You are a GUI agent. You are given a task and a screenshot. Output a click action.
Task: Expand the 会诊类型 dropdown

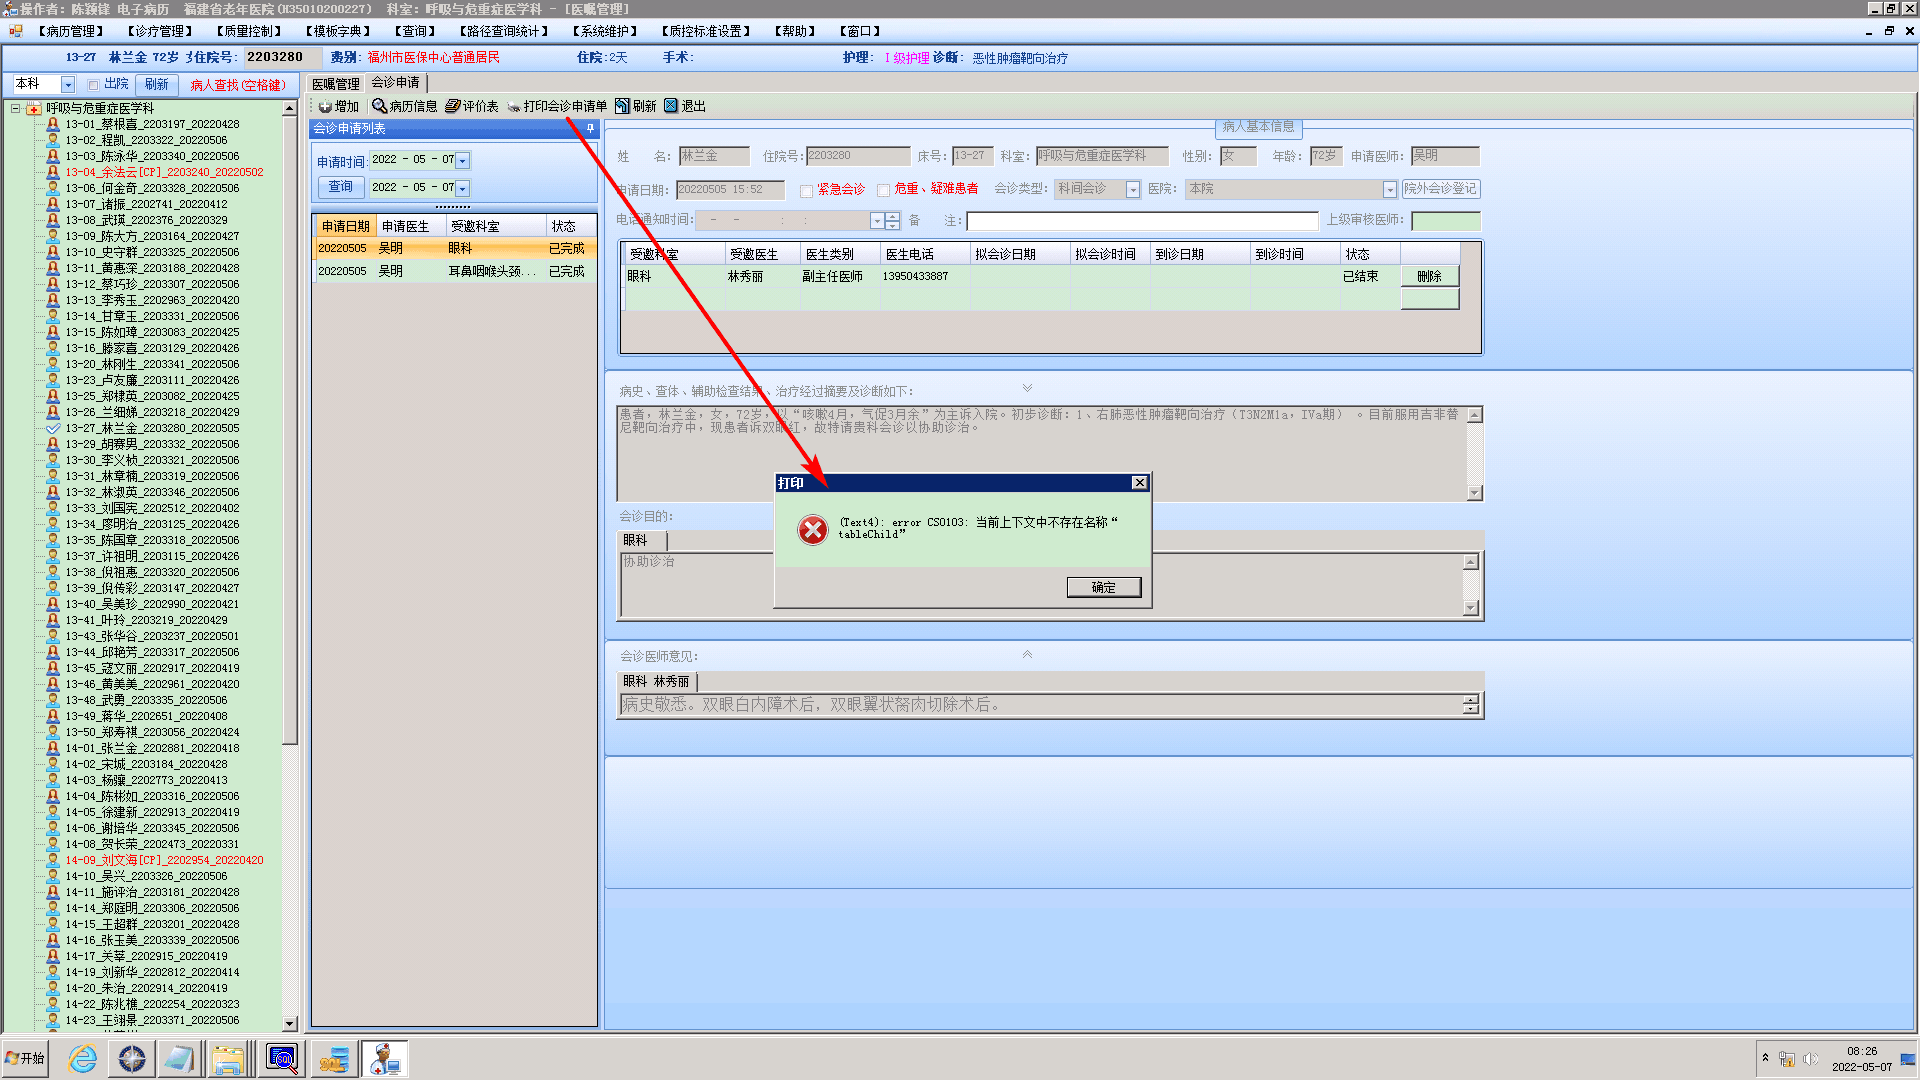(x=1133, y=189)
